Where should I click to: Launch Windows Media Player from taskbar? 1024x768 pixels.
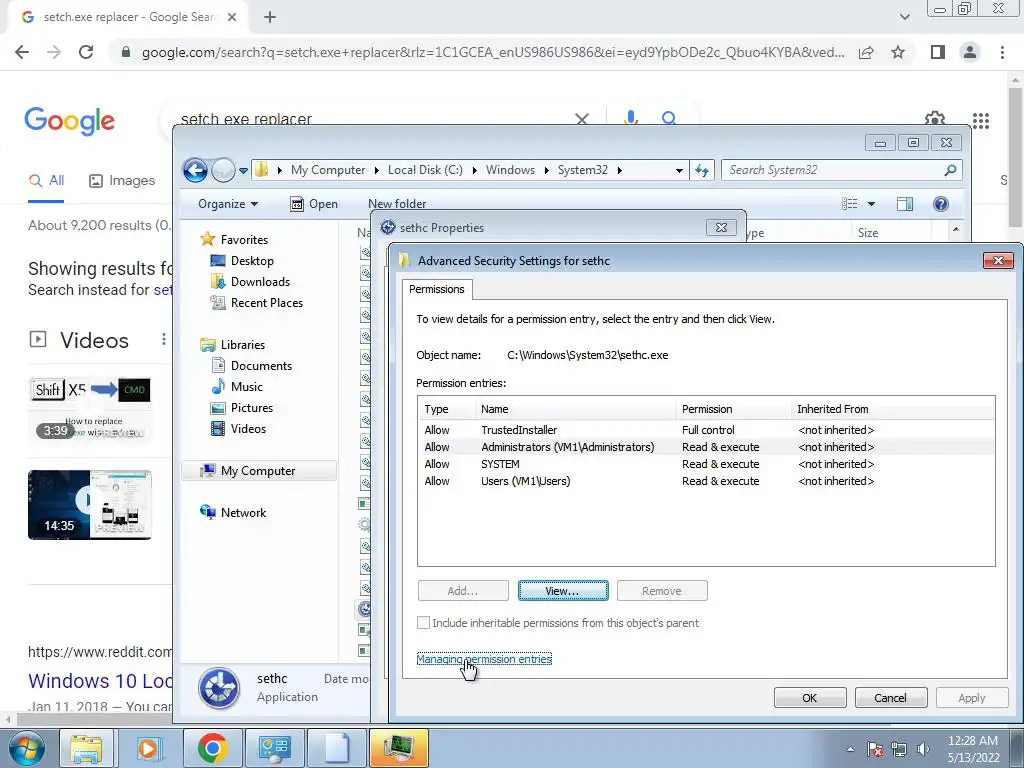tap(149, 748)
